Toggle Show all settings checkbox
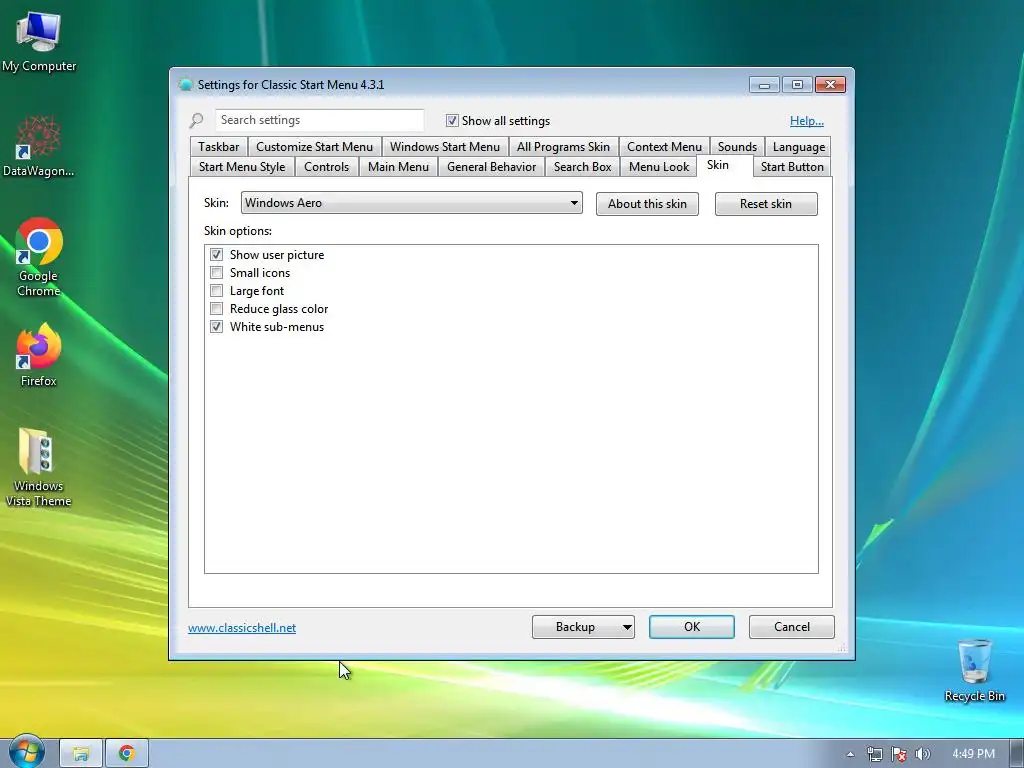Screen dimensions: 1024x768 [452, 120]
